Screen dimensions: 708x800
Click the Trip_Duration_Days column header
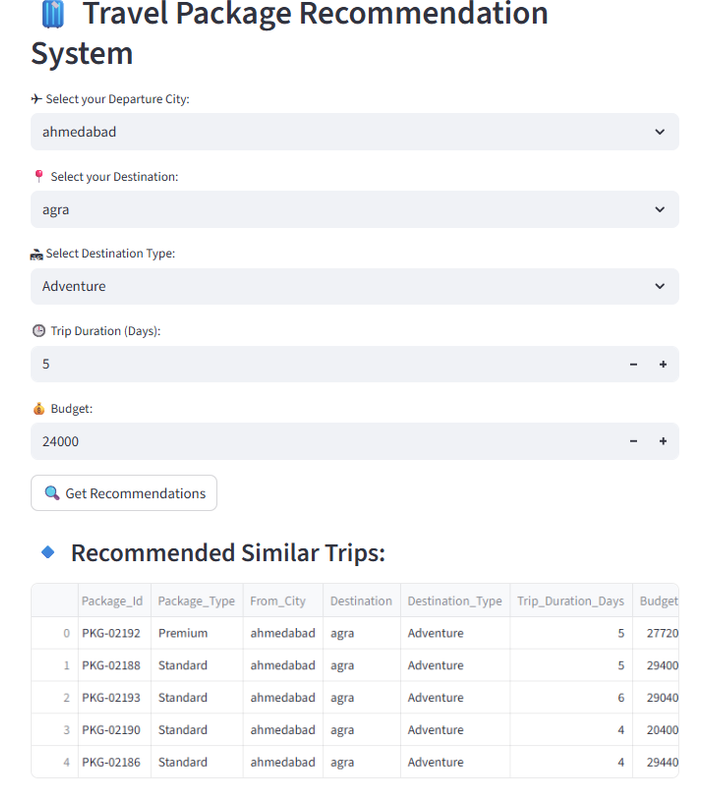pos(570,601)
